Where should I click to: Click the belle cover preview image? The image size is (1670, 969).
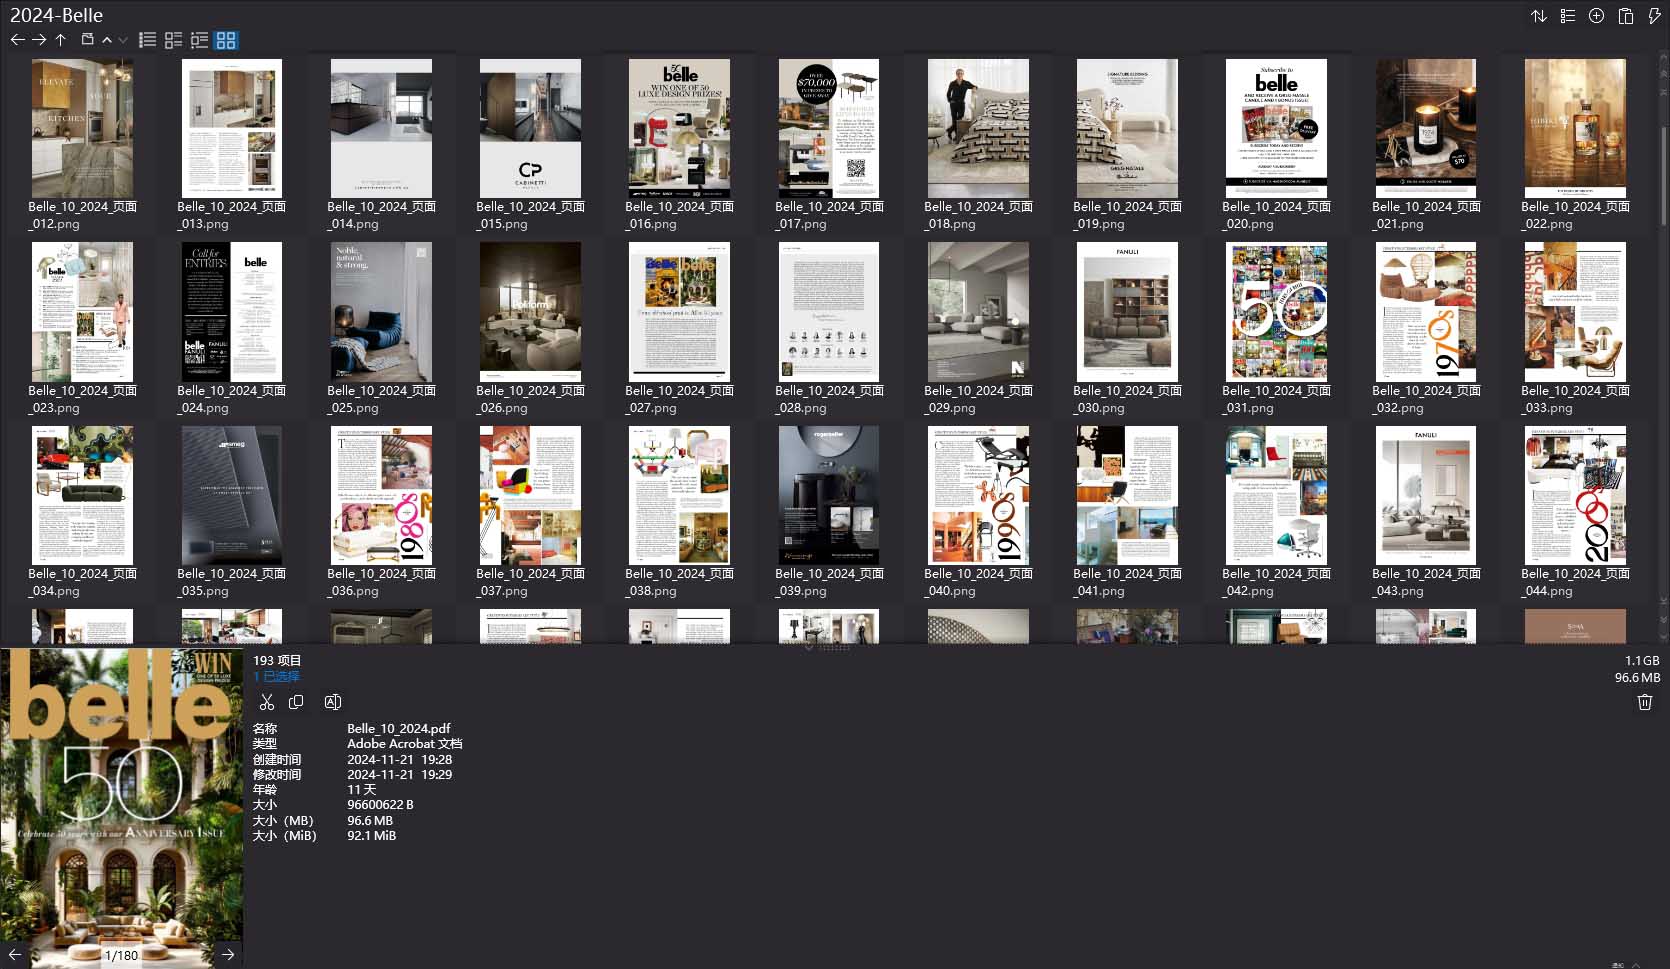click(122, 808)
